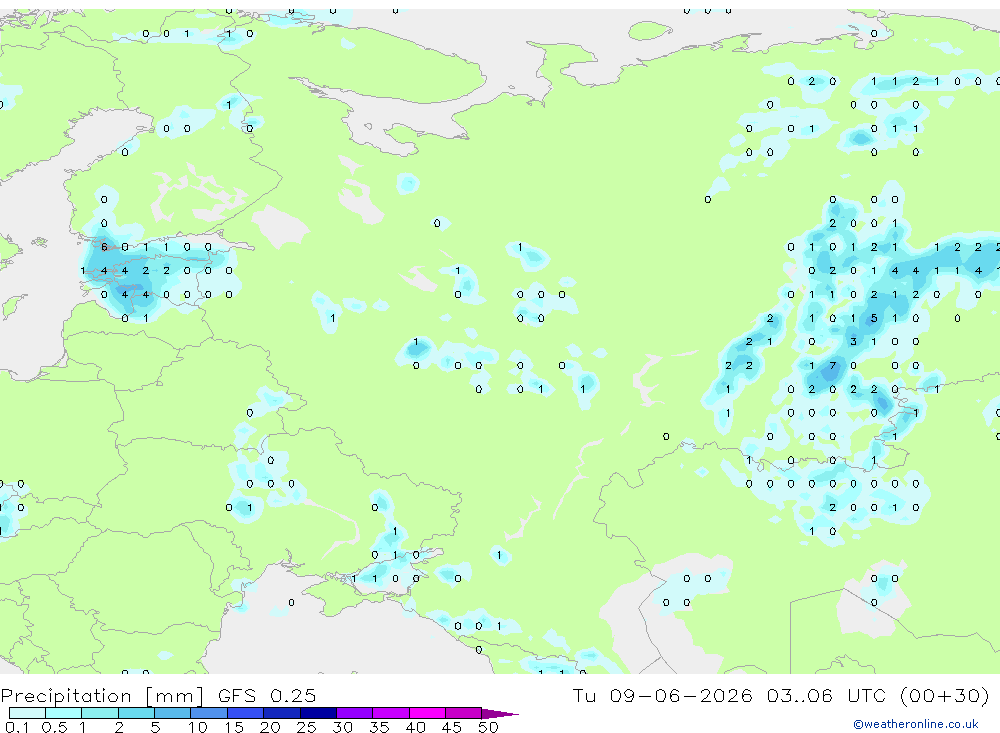
Task: Click the date "Tu 09-06-2026"
Action: coord(662,695)
